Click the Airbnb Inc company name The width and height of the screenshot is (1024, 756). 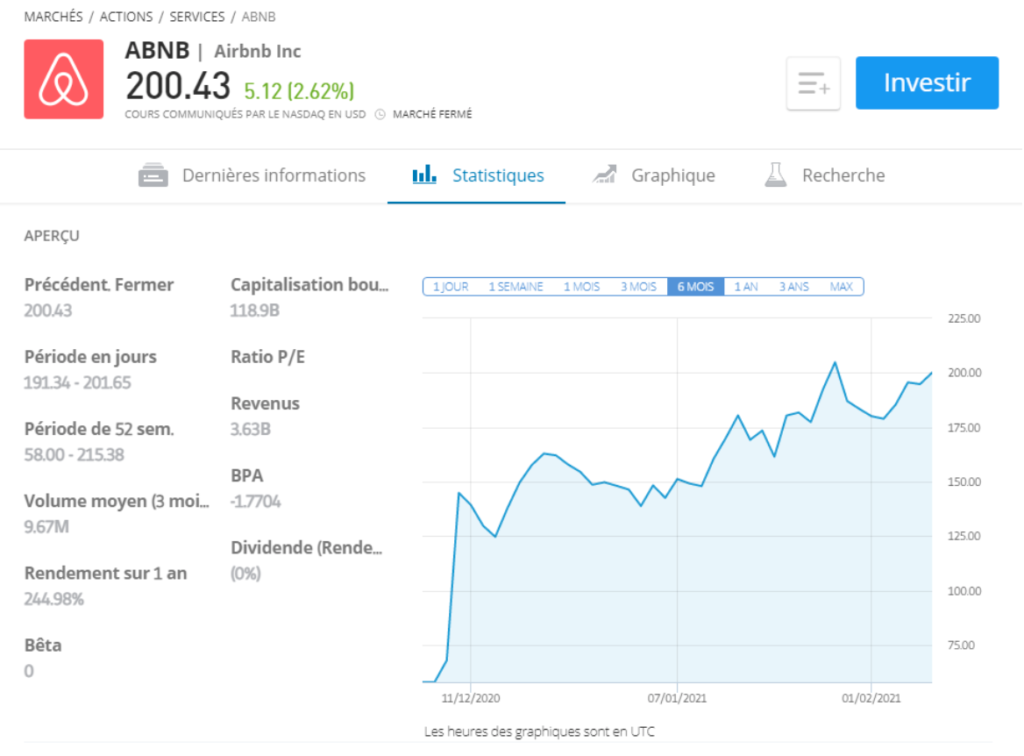click(257, 51)
